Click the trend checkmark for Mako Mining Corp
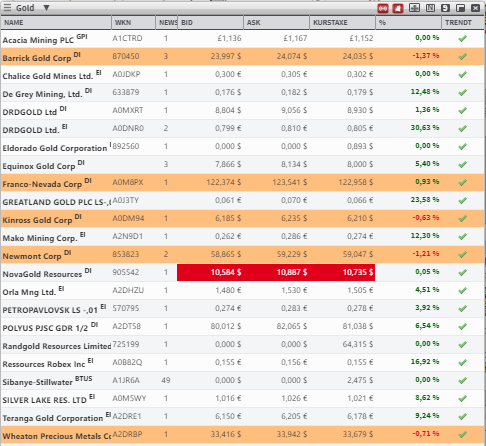 tap(462, 237)
